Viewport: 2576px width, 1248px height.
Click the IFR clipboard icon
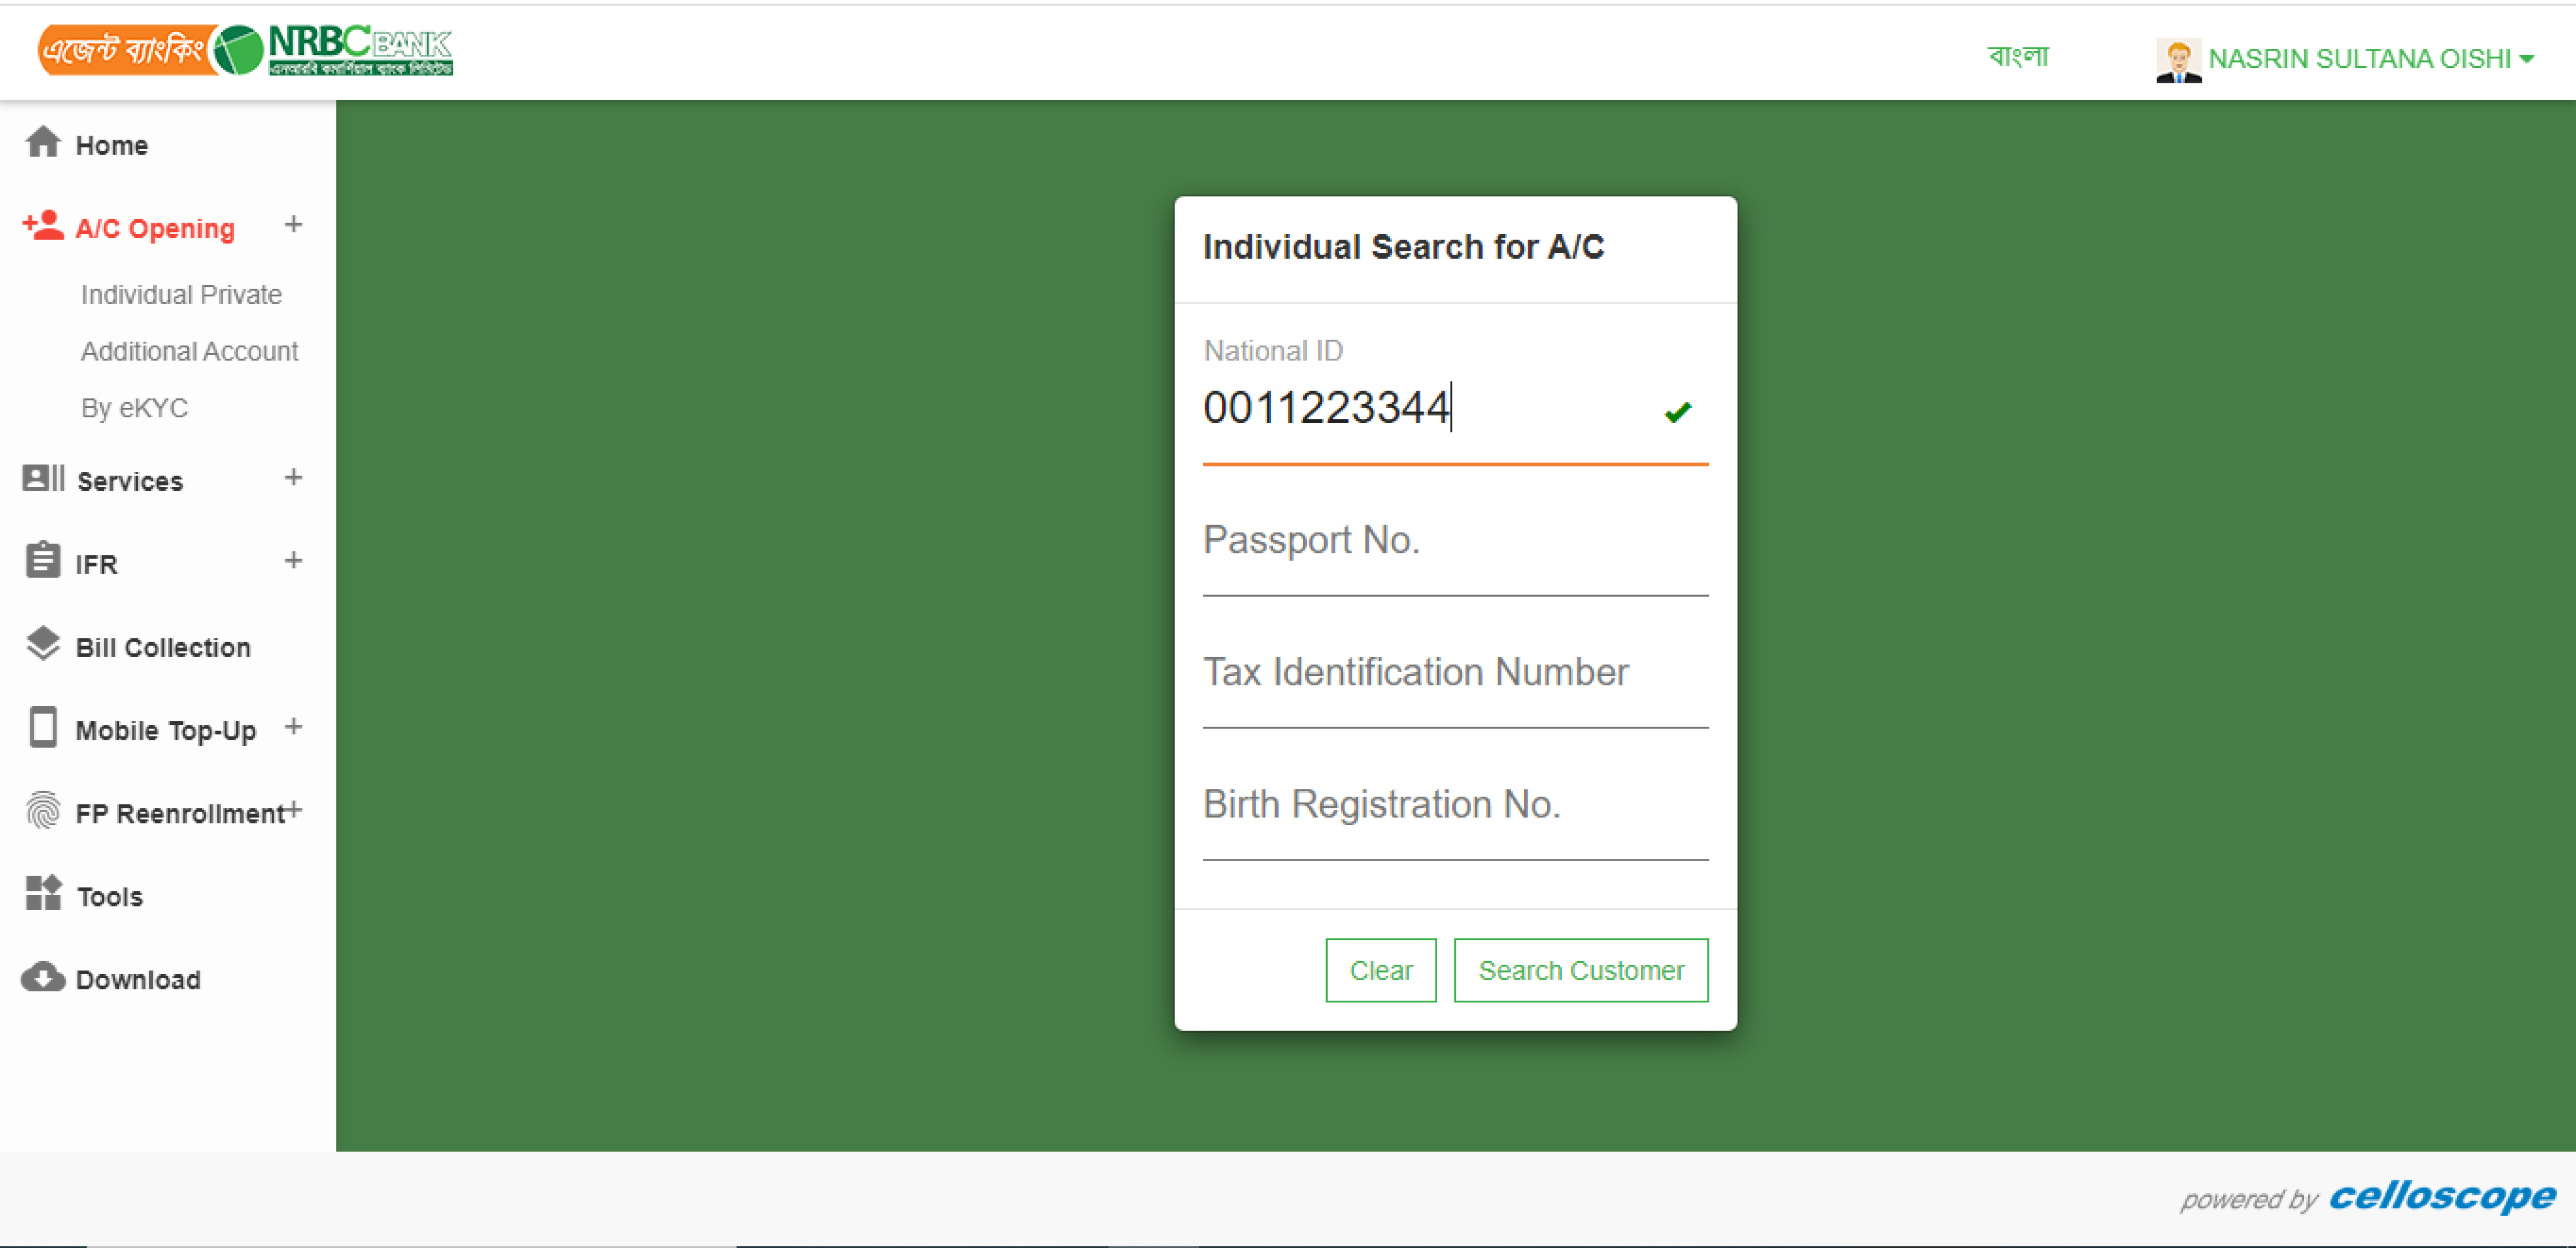coord(43,560)
